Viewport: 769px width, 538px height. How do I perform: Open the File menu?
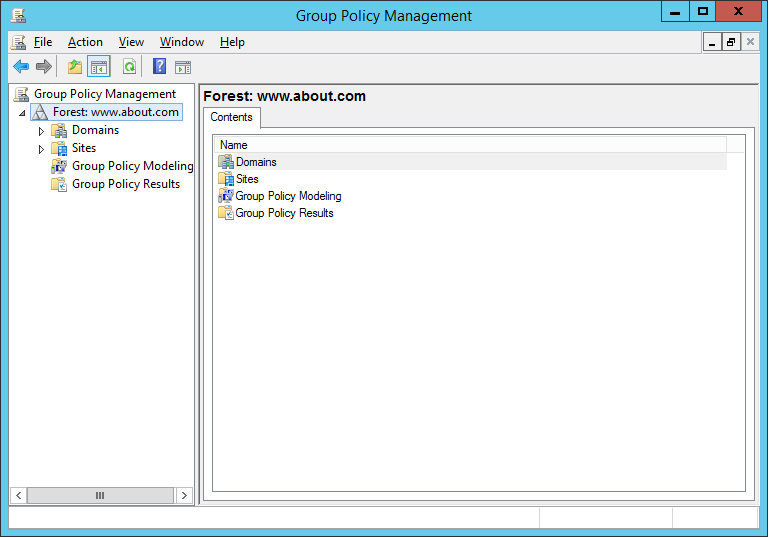[43, 42]
